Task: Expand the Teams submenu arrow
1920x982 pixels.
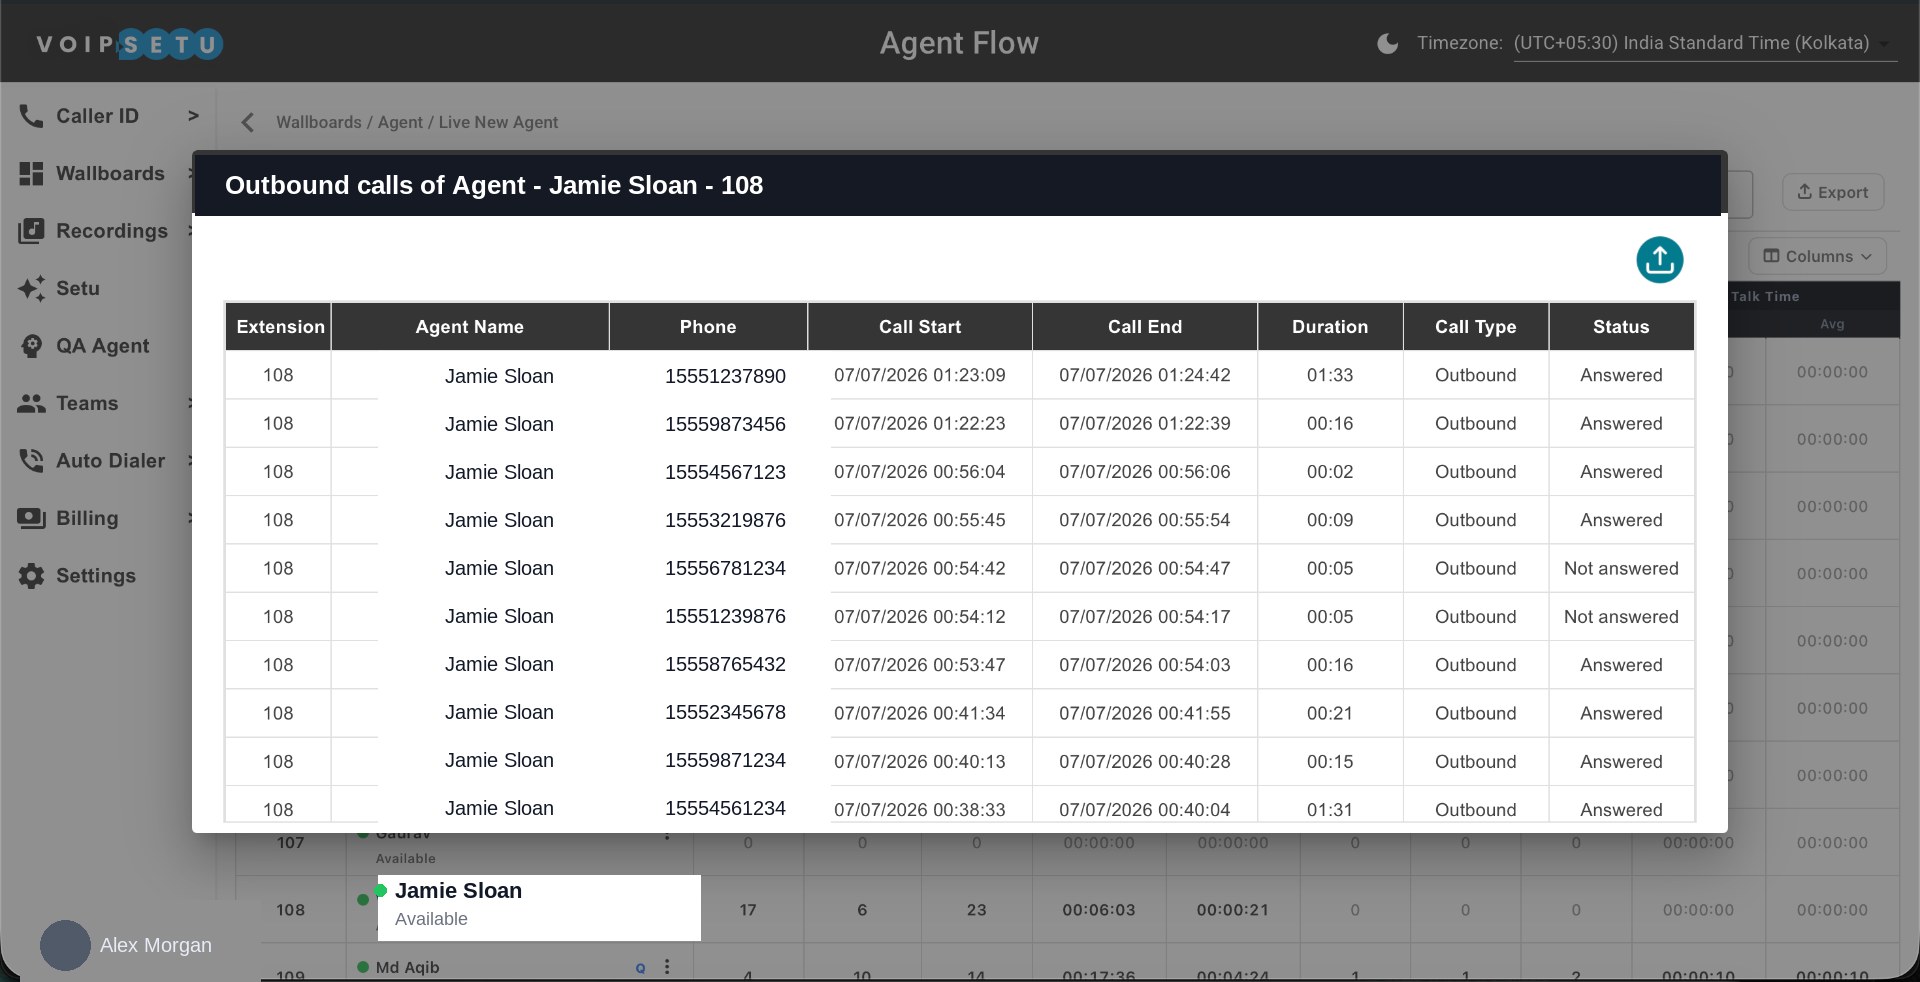Action: [190, 403]
